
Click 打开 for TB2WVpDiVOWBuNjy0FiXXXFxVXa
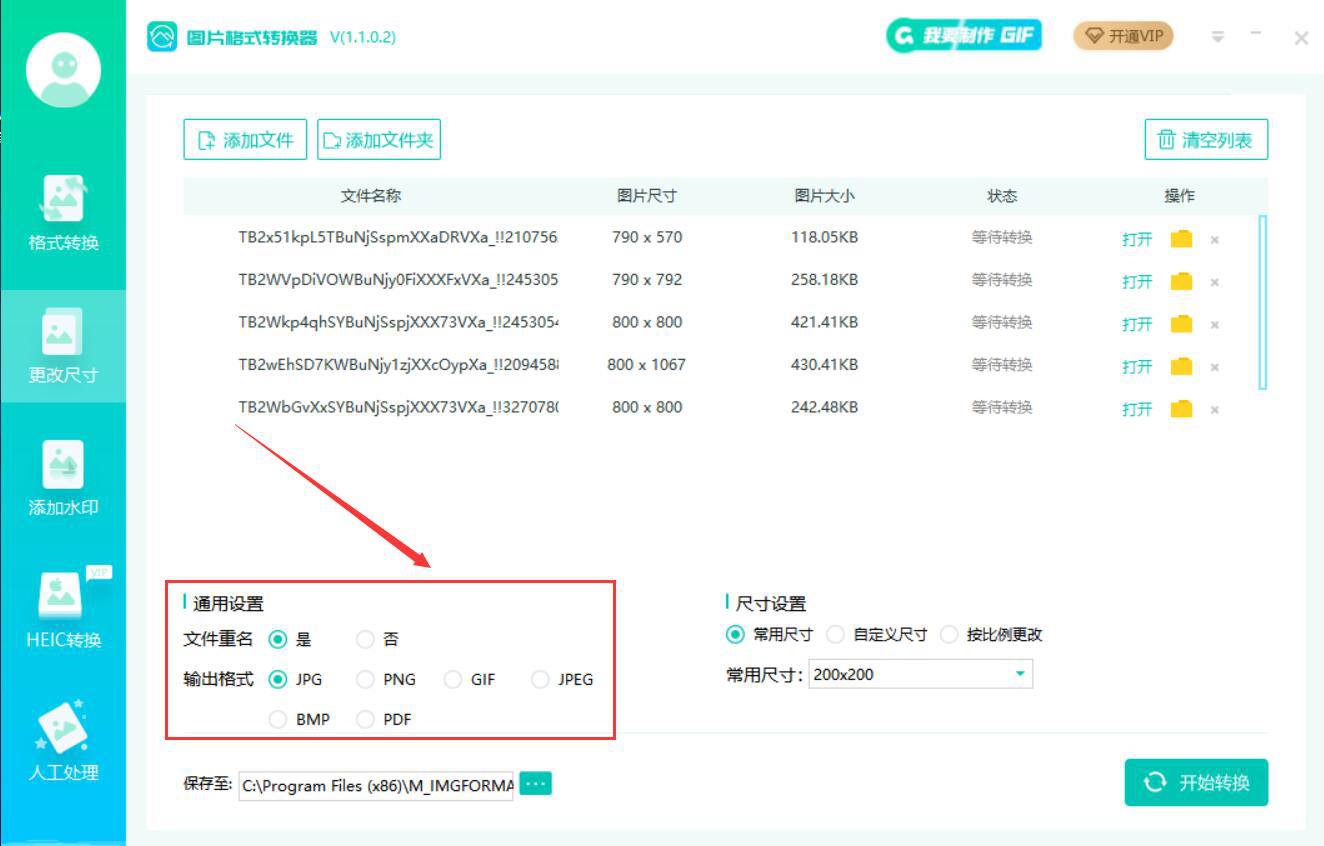1137,282
